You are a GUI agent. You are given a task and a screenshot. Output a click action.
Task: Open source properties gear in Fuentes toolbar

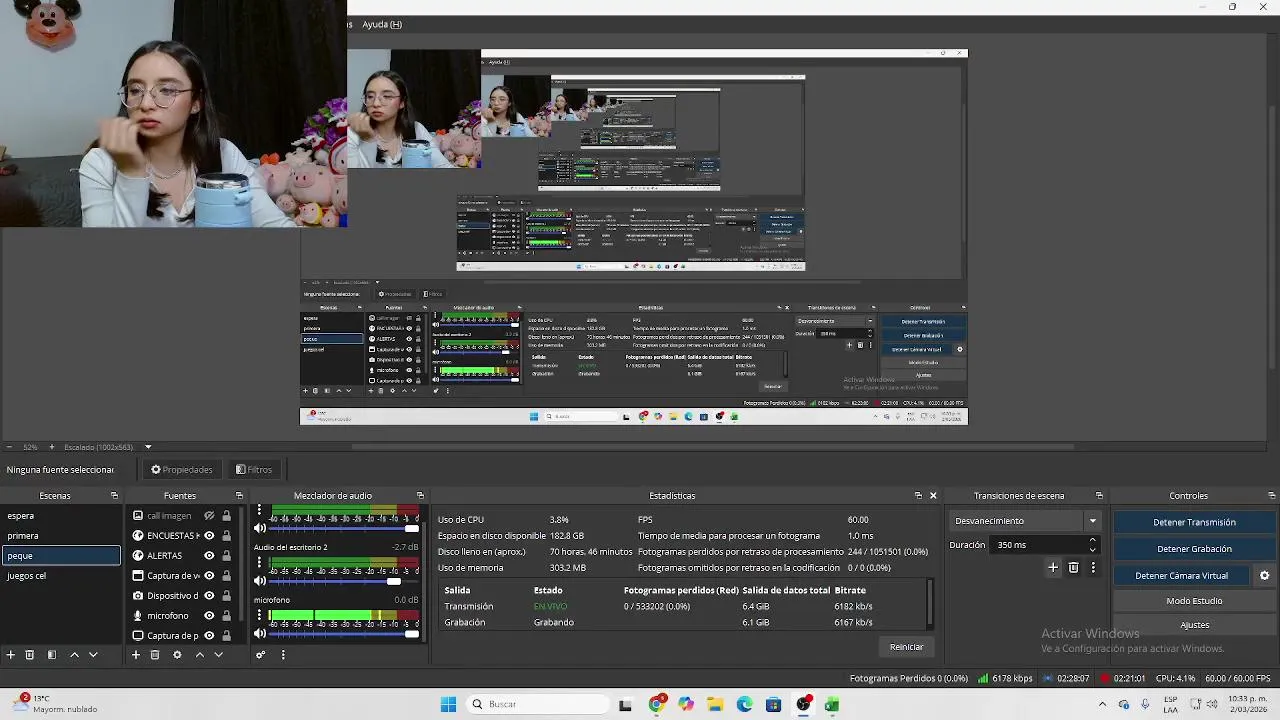(177, 655)
